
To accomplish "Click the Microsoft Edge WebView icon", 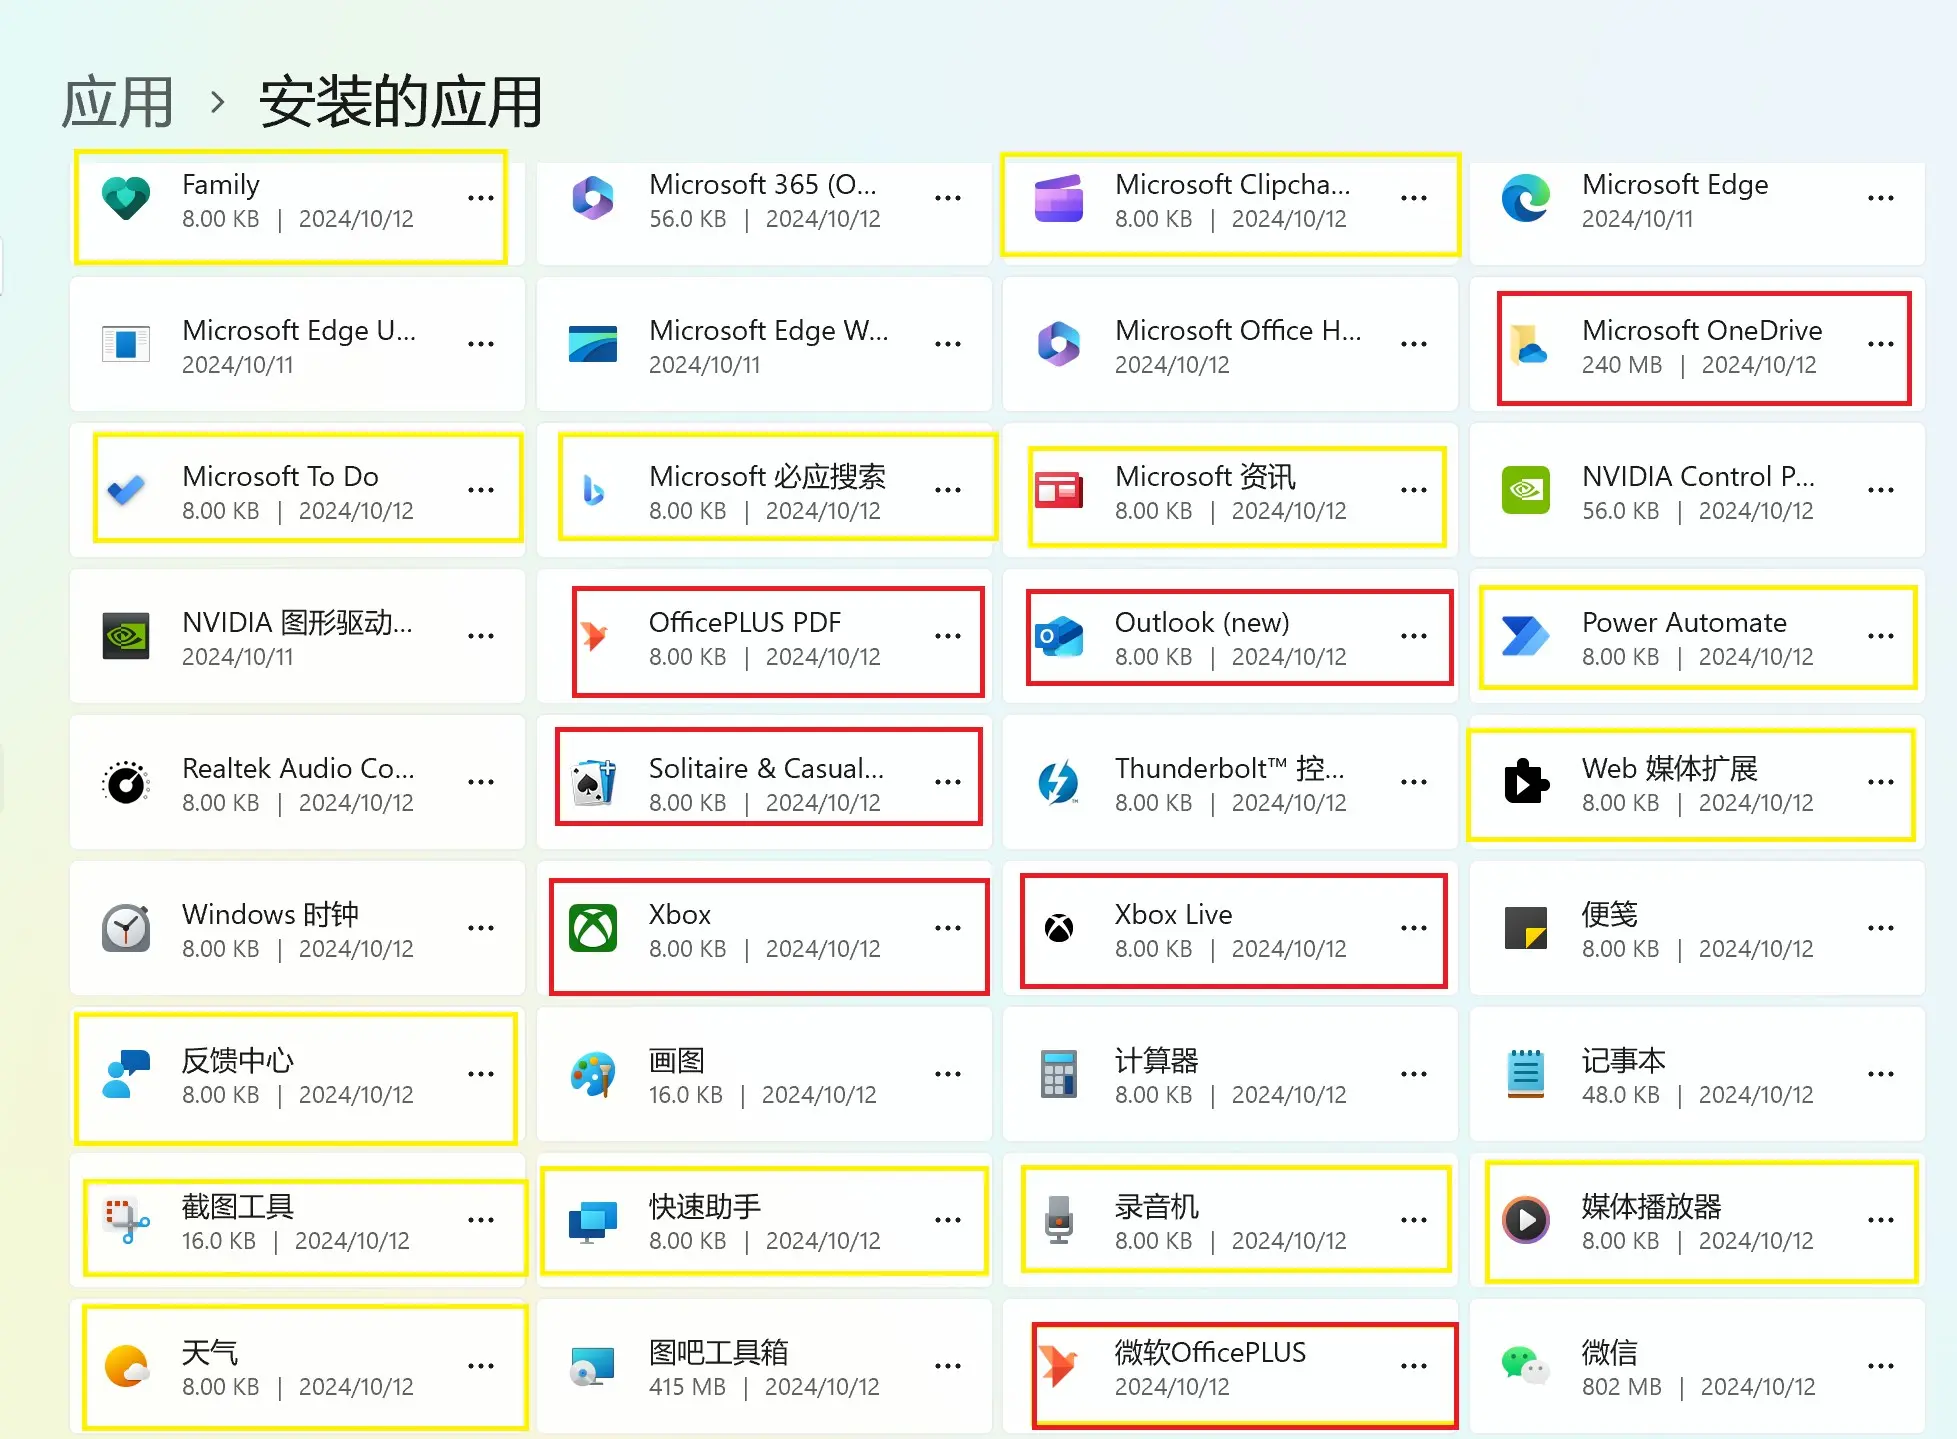I will pos(593,344).
